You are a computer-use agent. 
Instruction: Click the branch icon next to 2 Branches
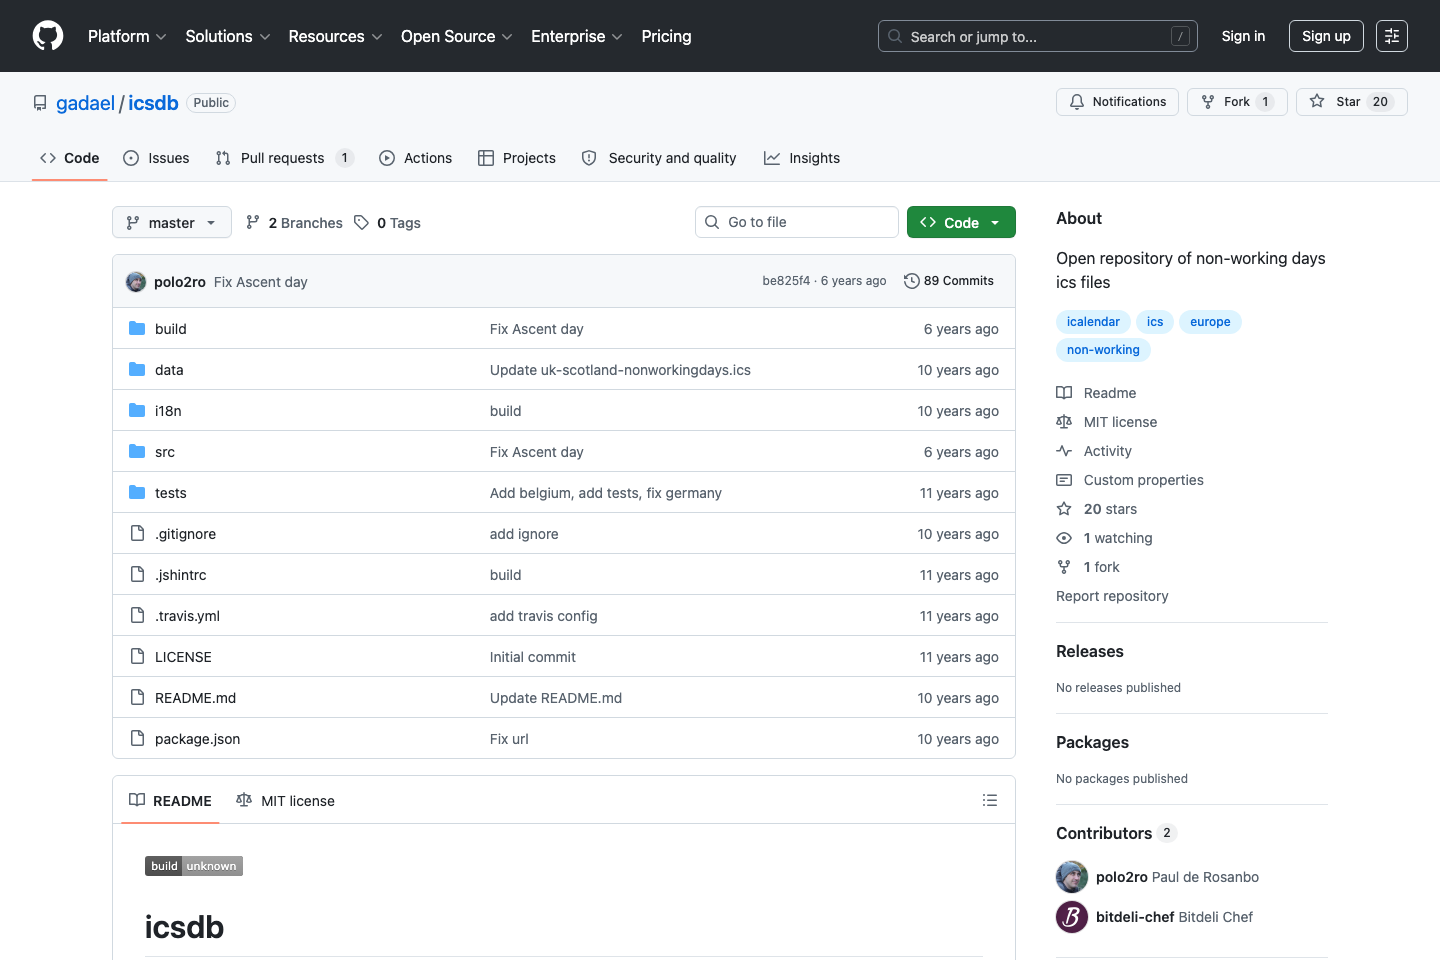coord(254,222)
